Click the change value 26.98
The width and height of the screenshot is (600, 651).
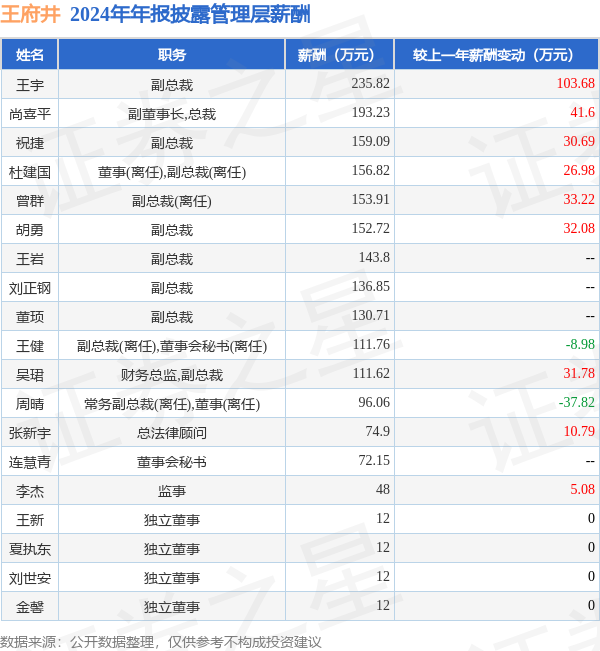coord(579,171)
